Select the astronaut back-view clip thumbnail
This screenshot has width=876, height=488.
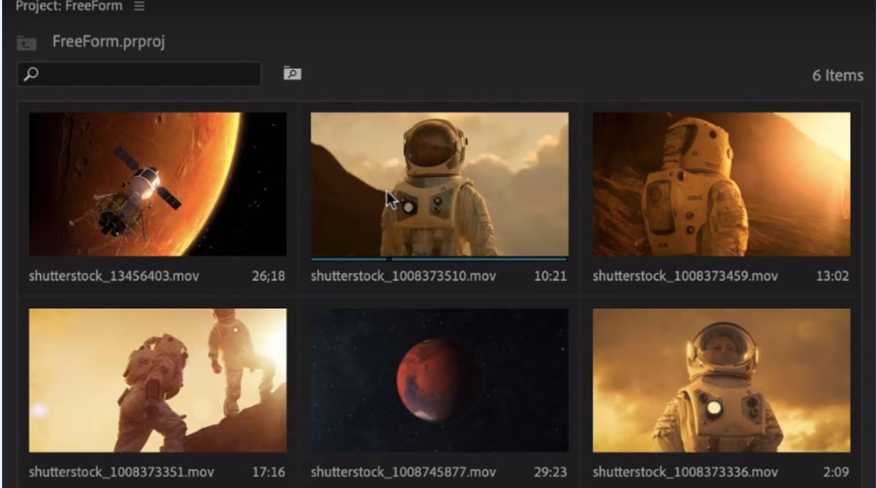[721, 184]
